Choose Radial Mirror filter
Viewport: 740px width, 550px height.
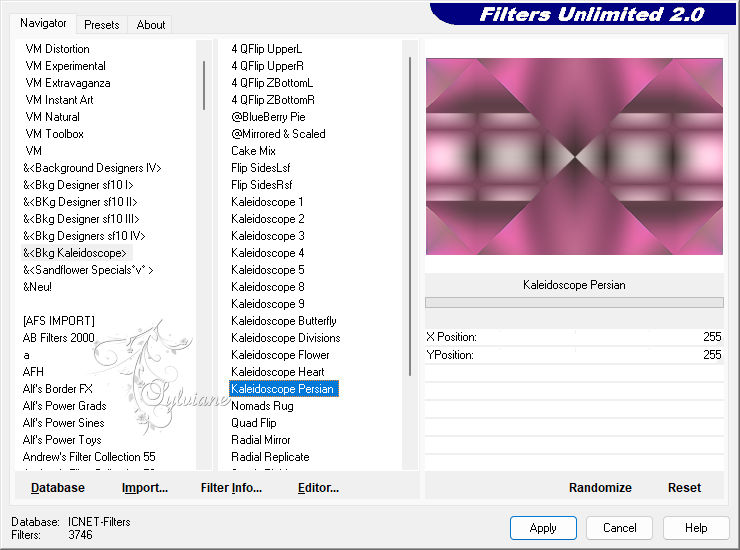261,440
